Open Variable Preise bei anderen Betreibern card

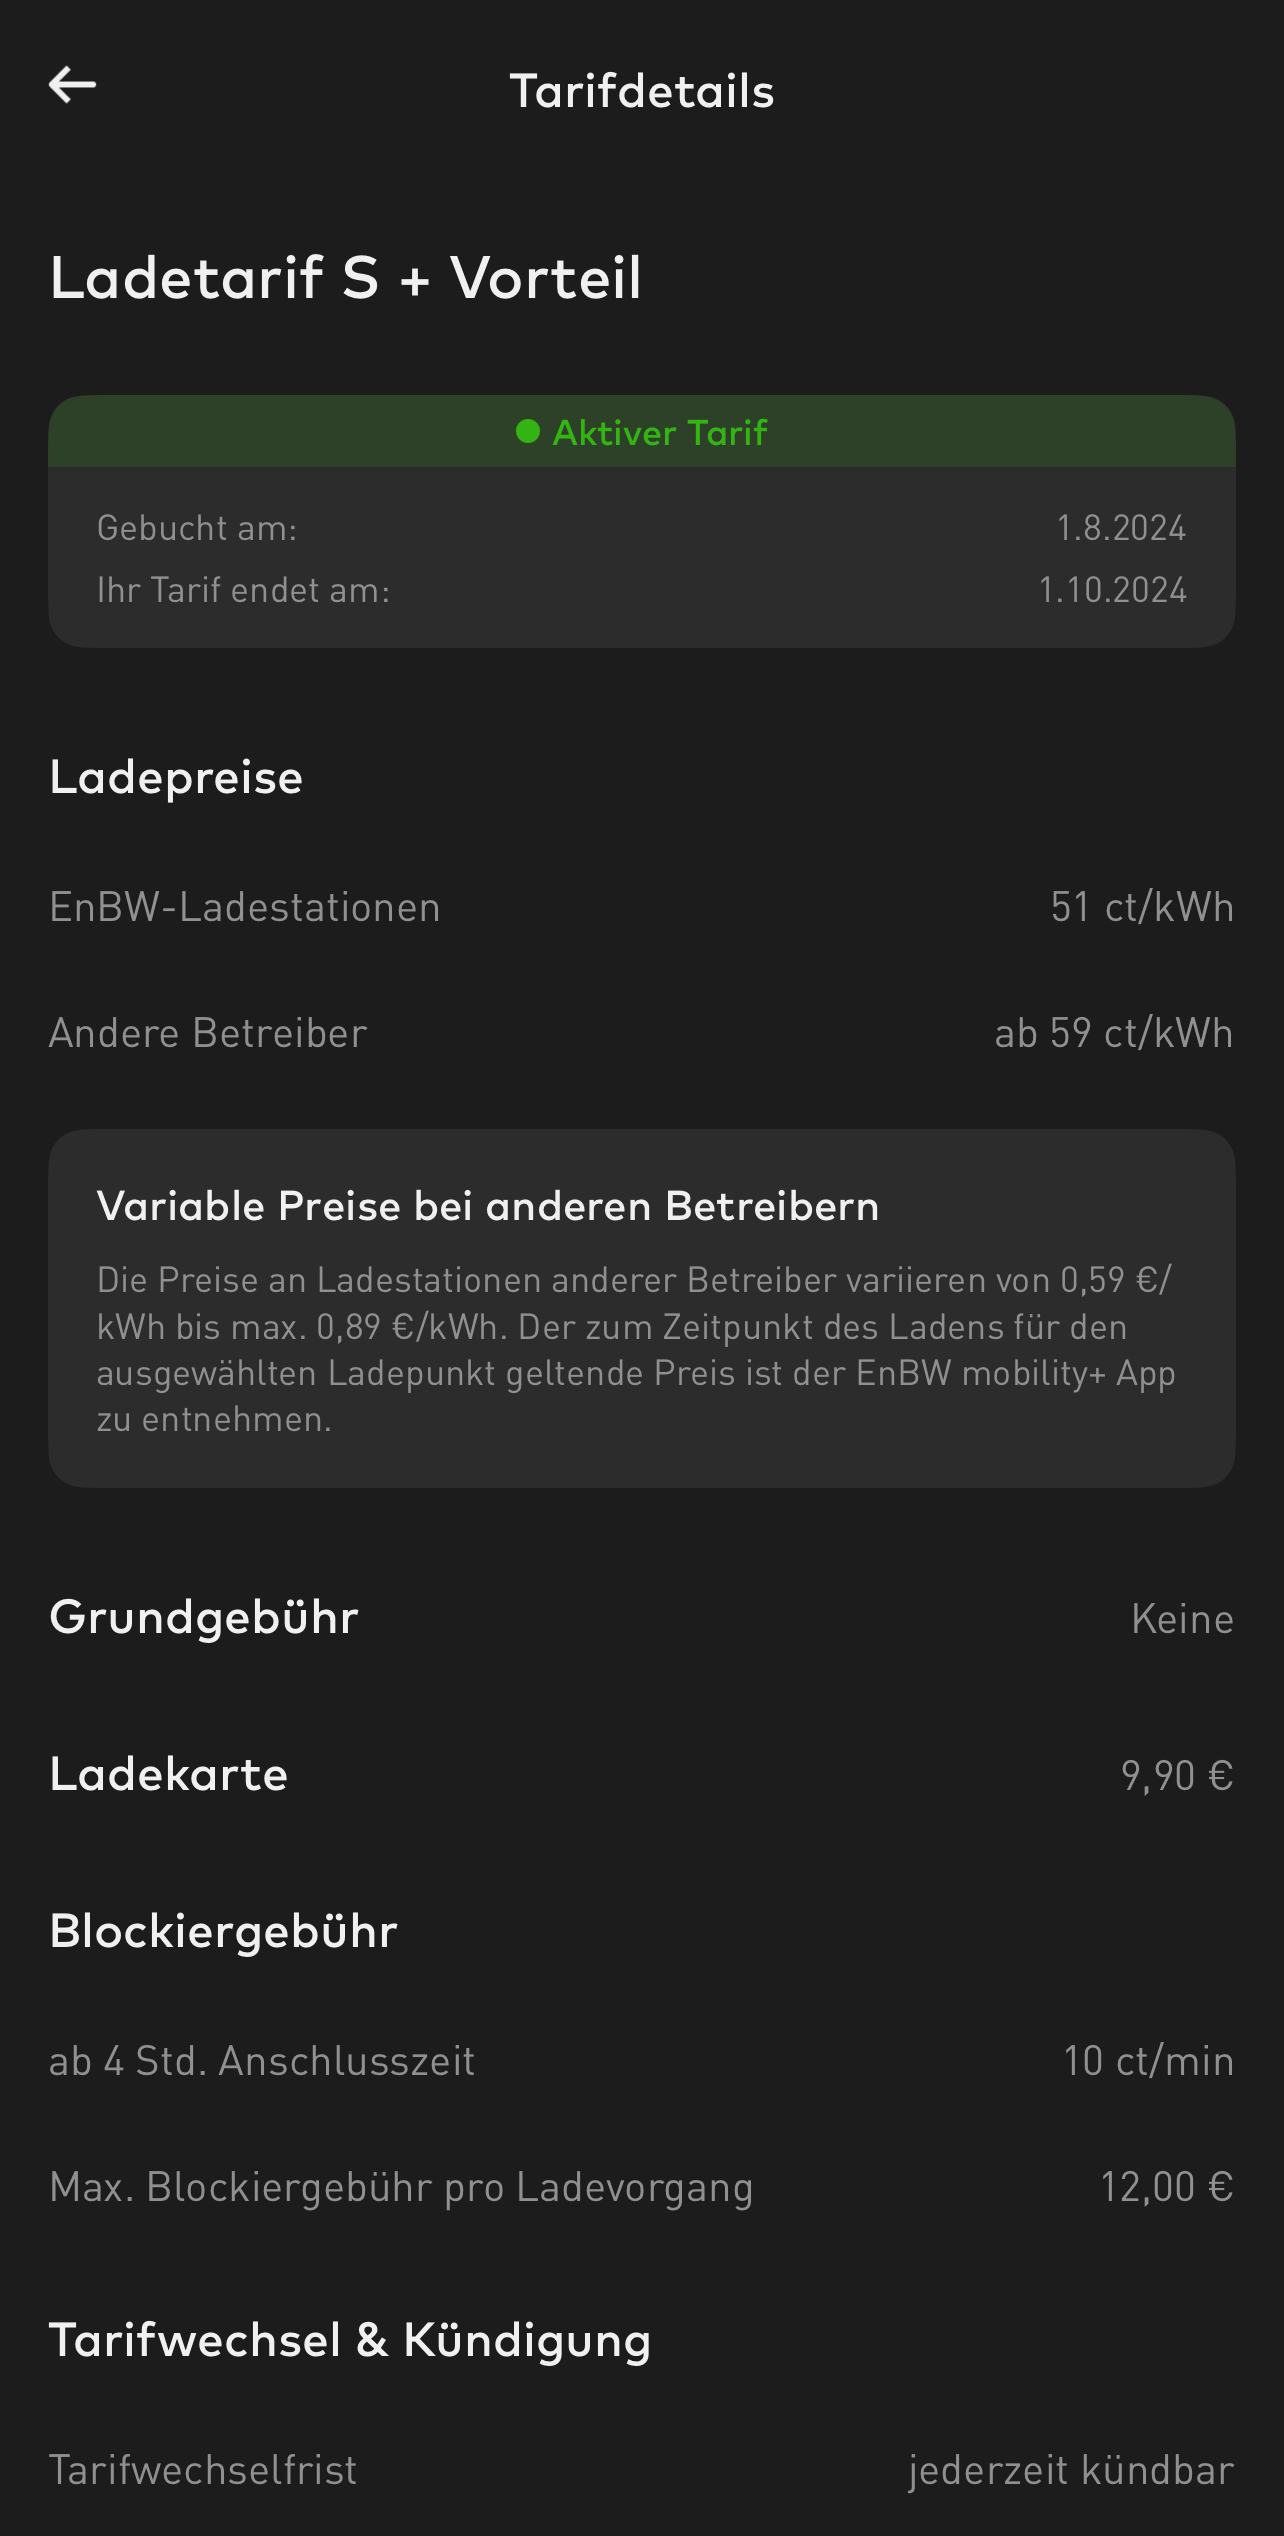642,1309
